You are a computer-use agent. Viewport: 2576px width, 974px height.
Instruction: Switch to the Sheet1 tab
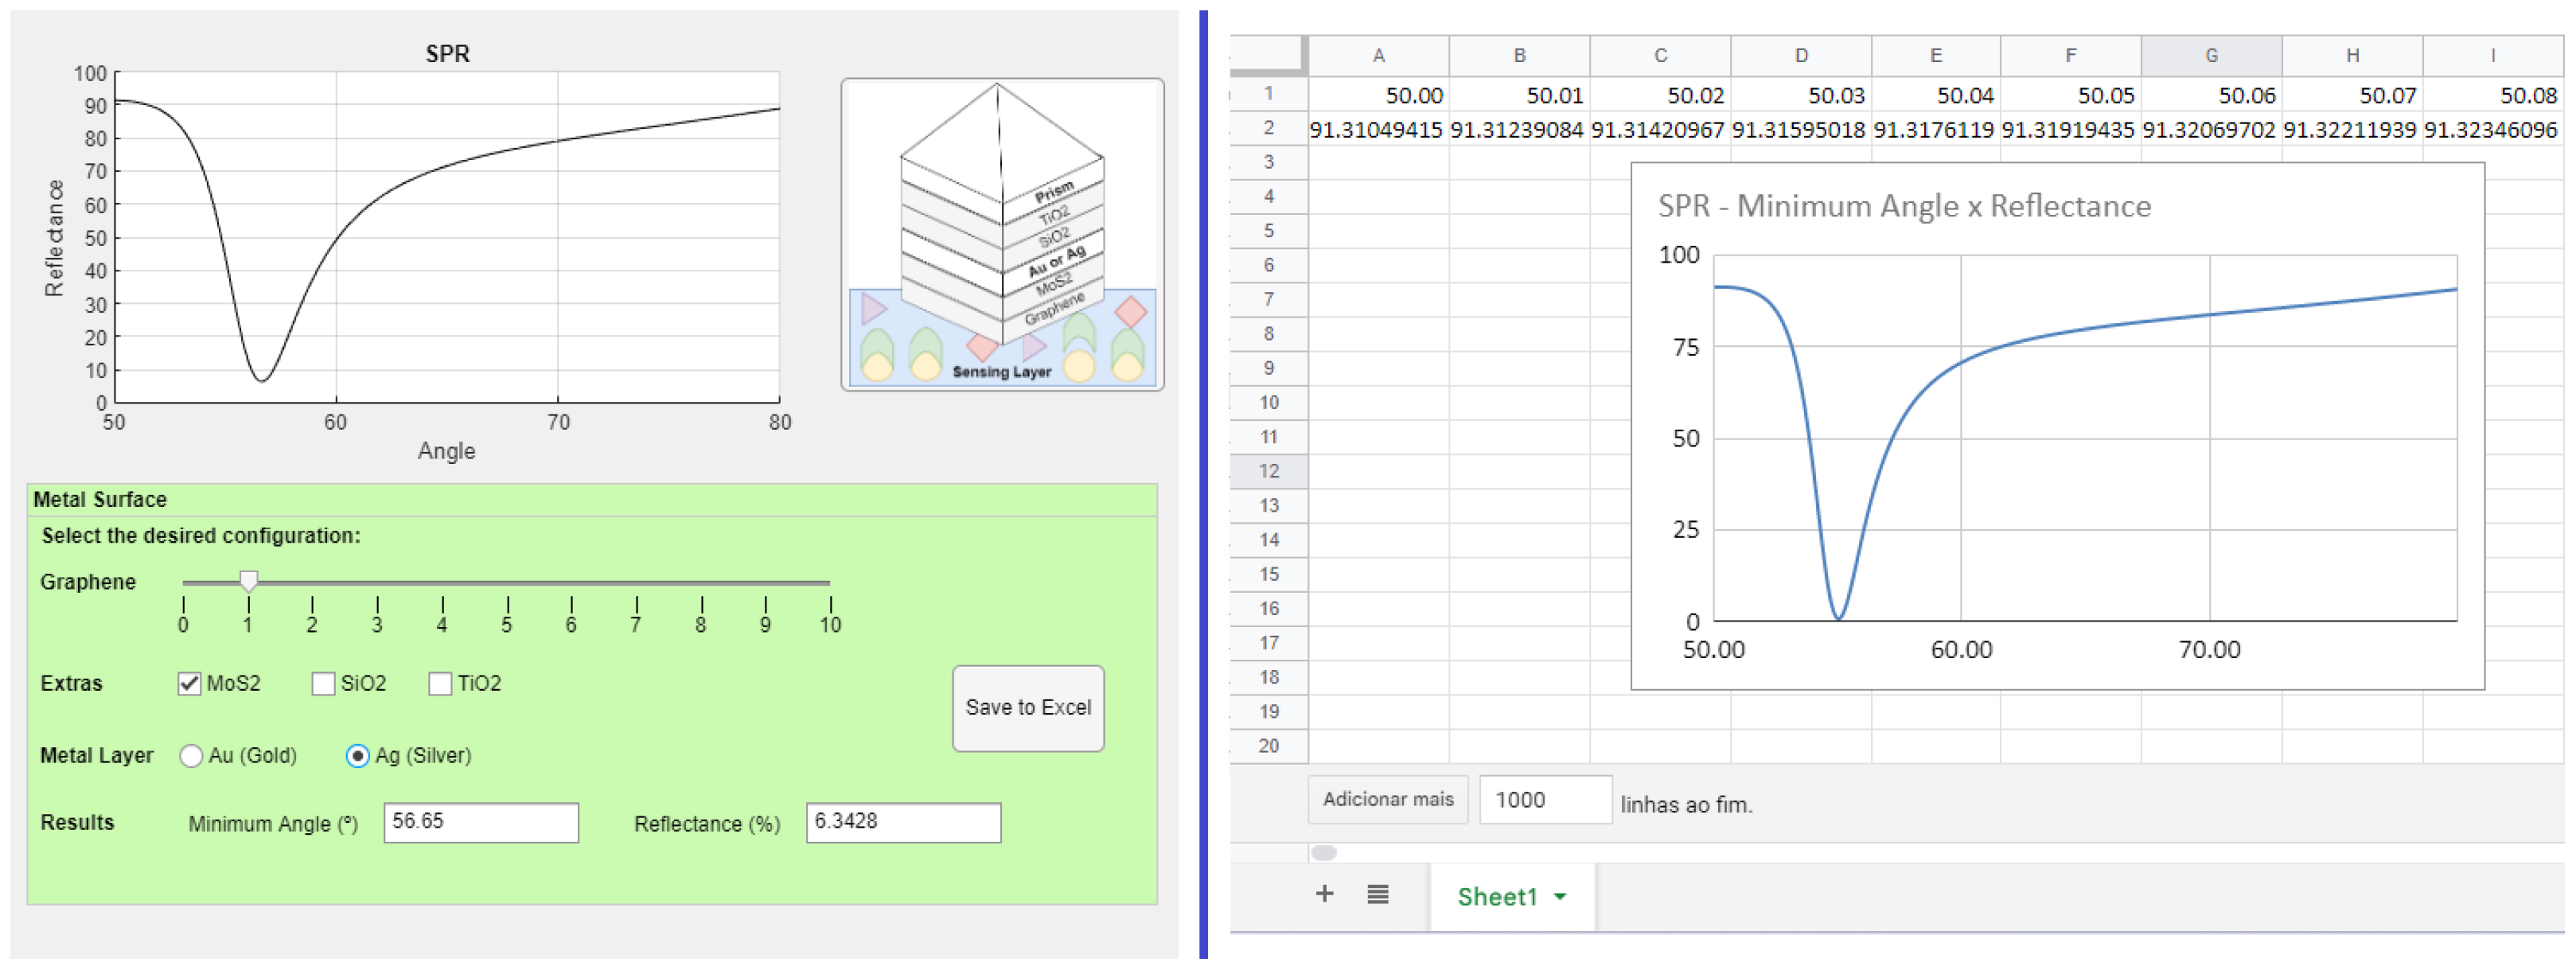coord(1496,897)
